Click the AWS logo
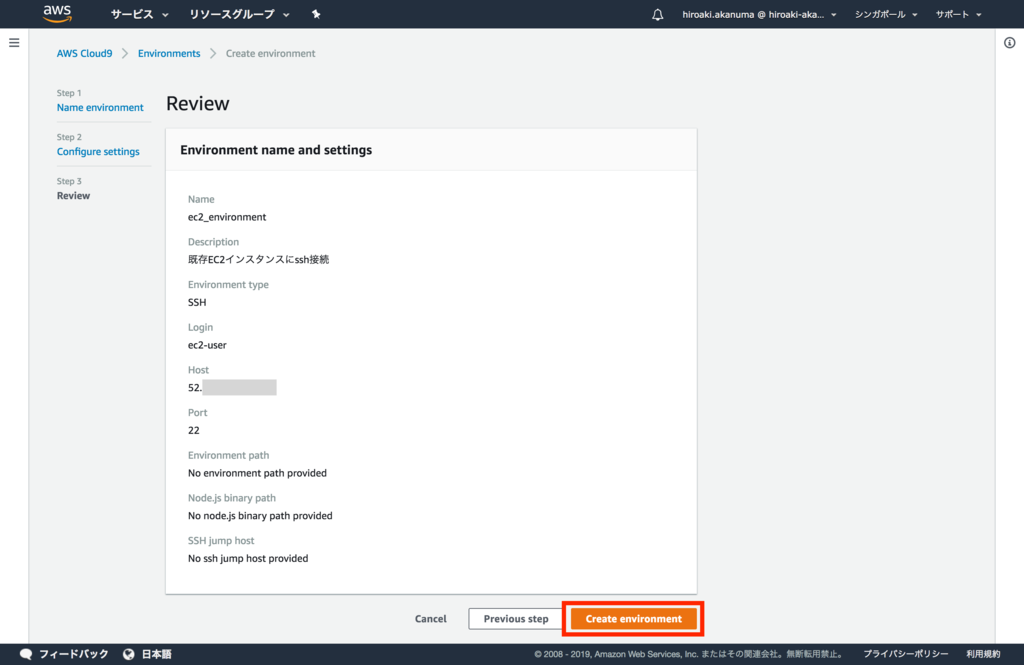The image size is (1024, 665). point(57,14)
